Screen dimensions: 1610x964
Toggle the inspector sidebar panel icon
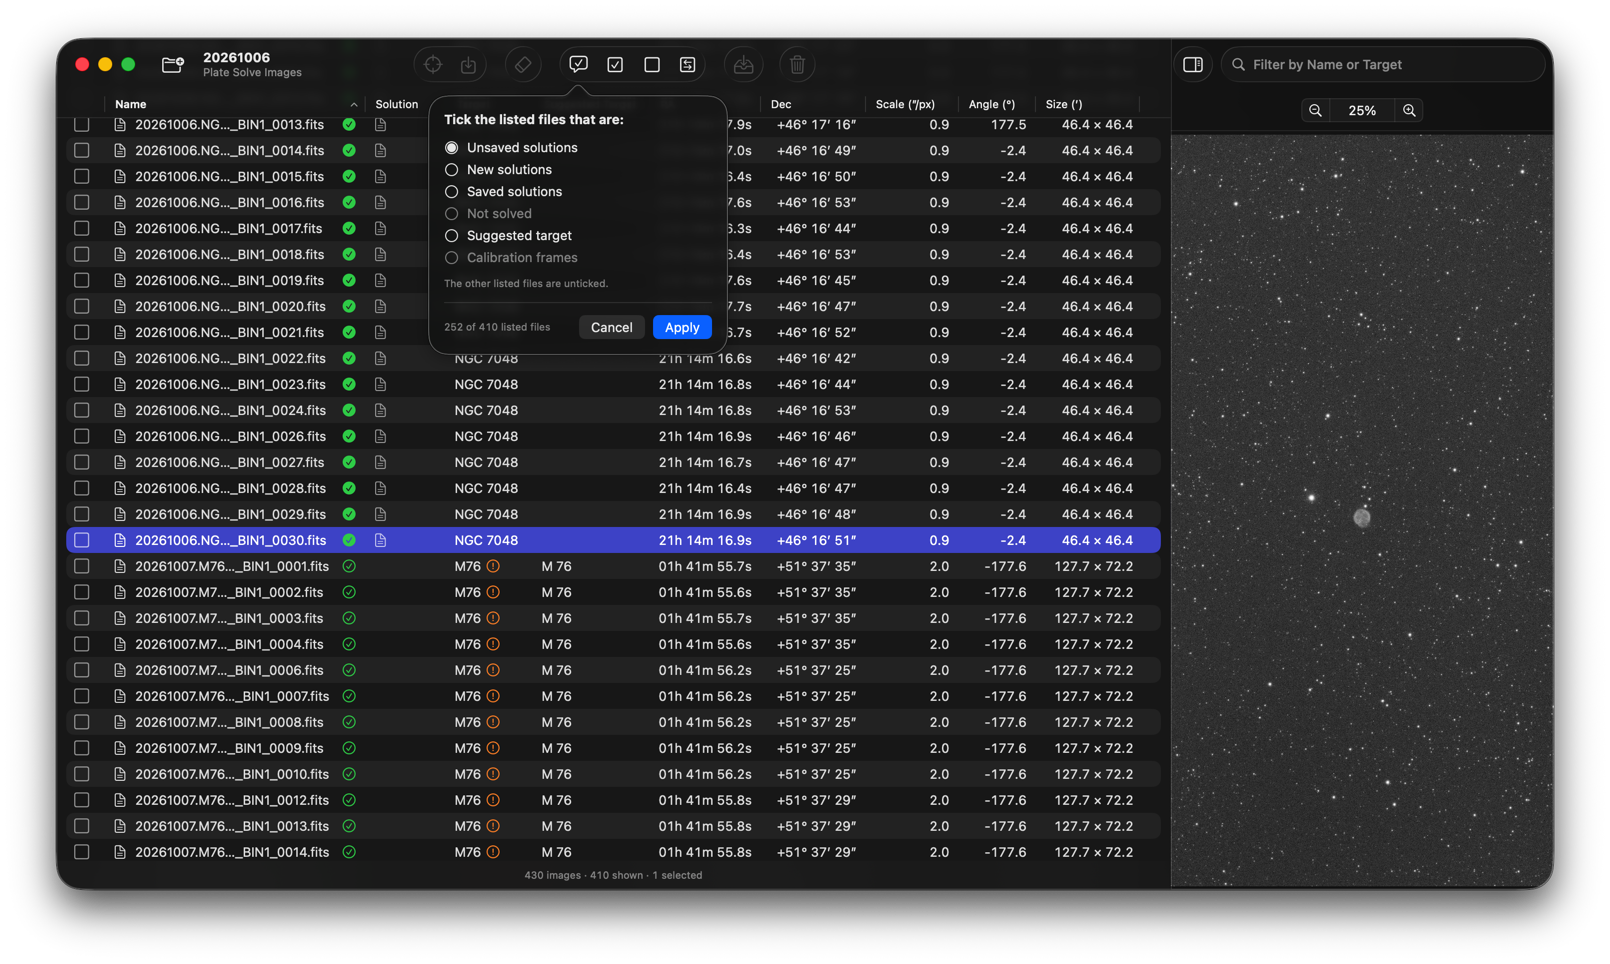pyautogui.click(x=1193, y=65)
